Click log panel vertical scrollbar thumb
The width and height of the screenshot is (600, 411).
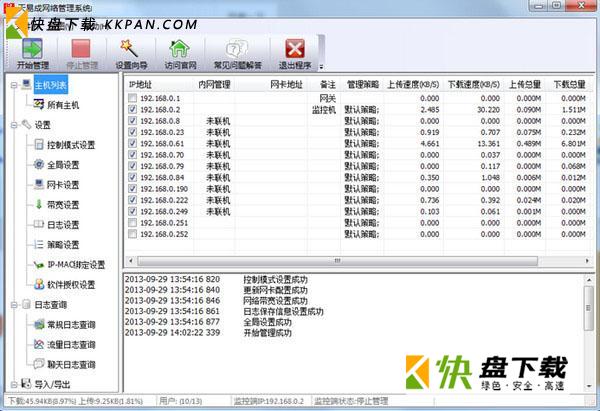point(589,307)
